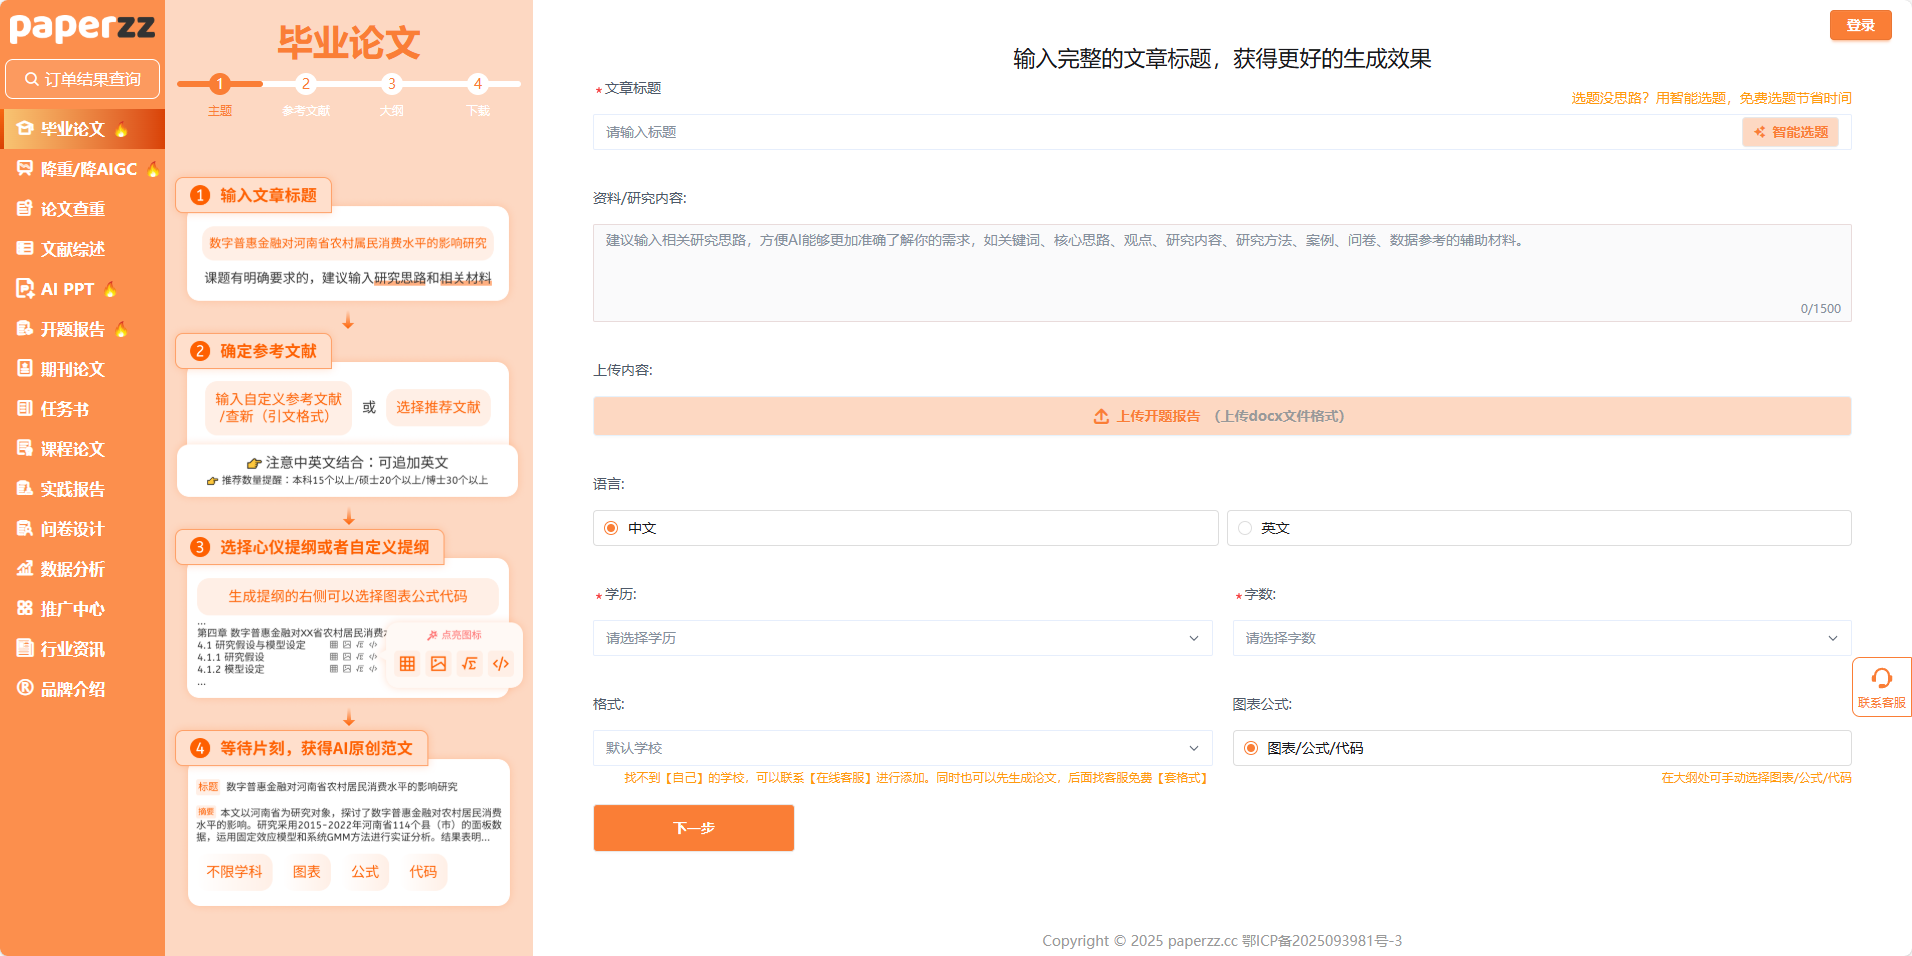Image resolution: width=1912 pixels, height=956 pixels.
Task: Go to 论文查重 sidebar item
Action: click(72, 209)
